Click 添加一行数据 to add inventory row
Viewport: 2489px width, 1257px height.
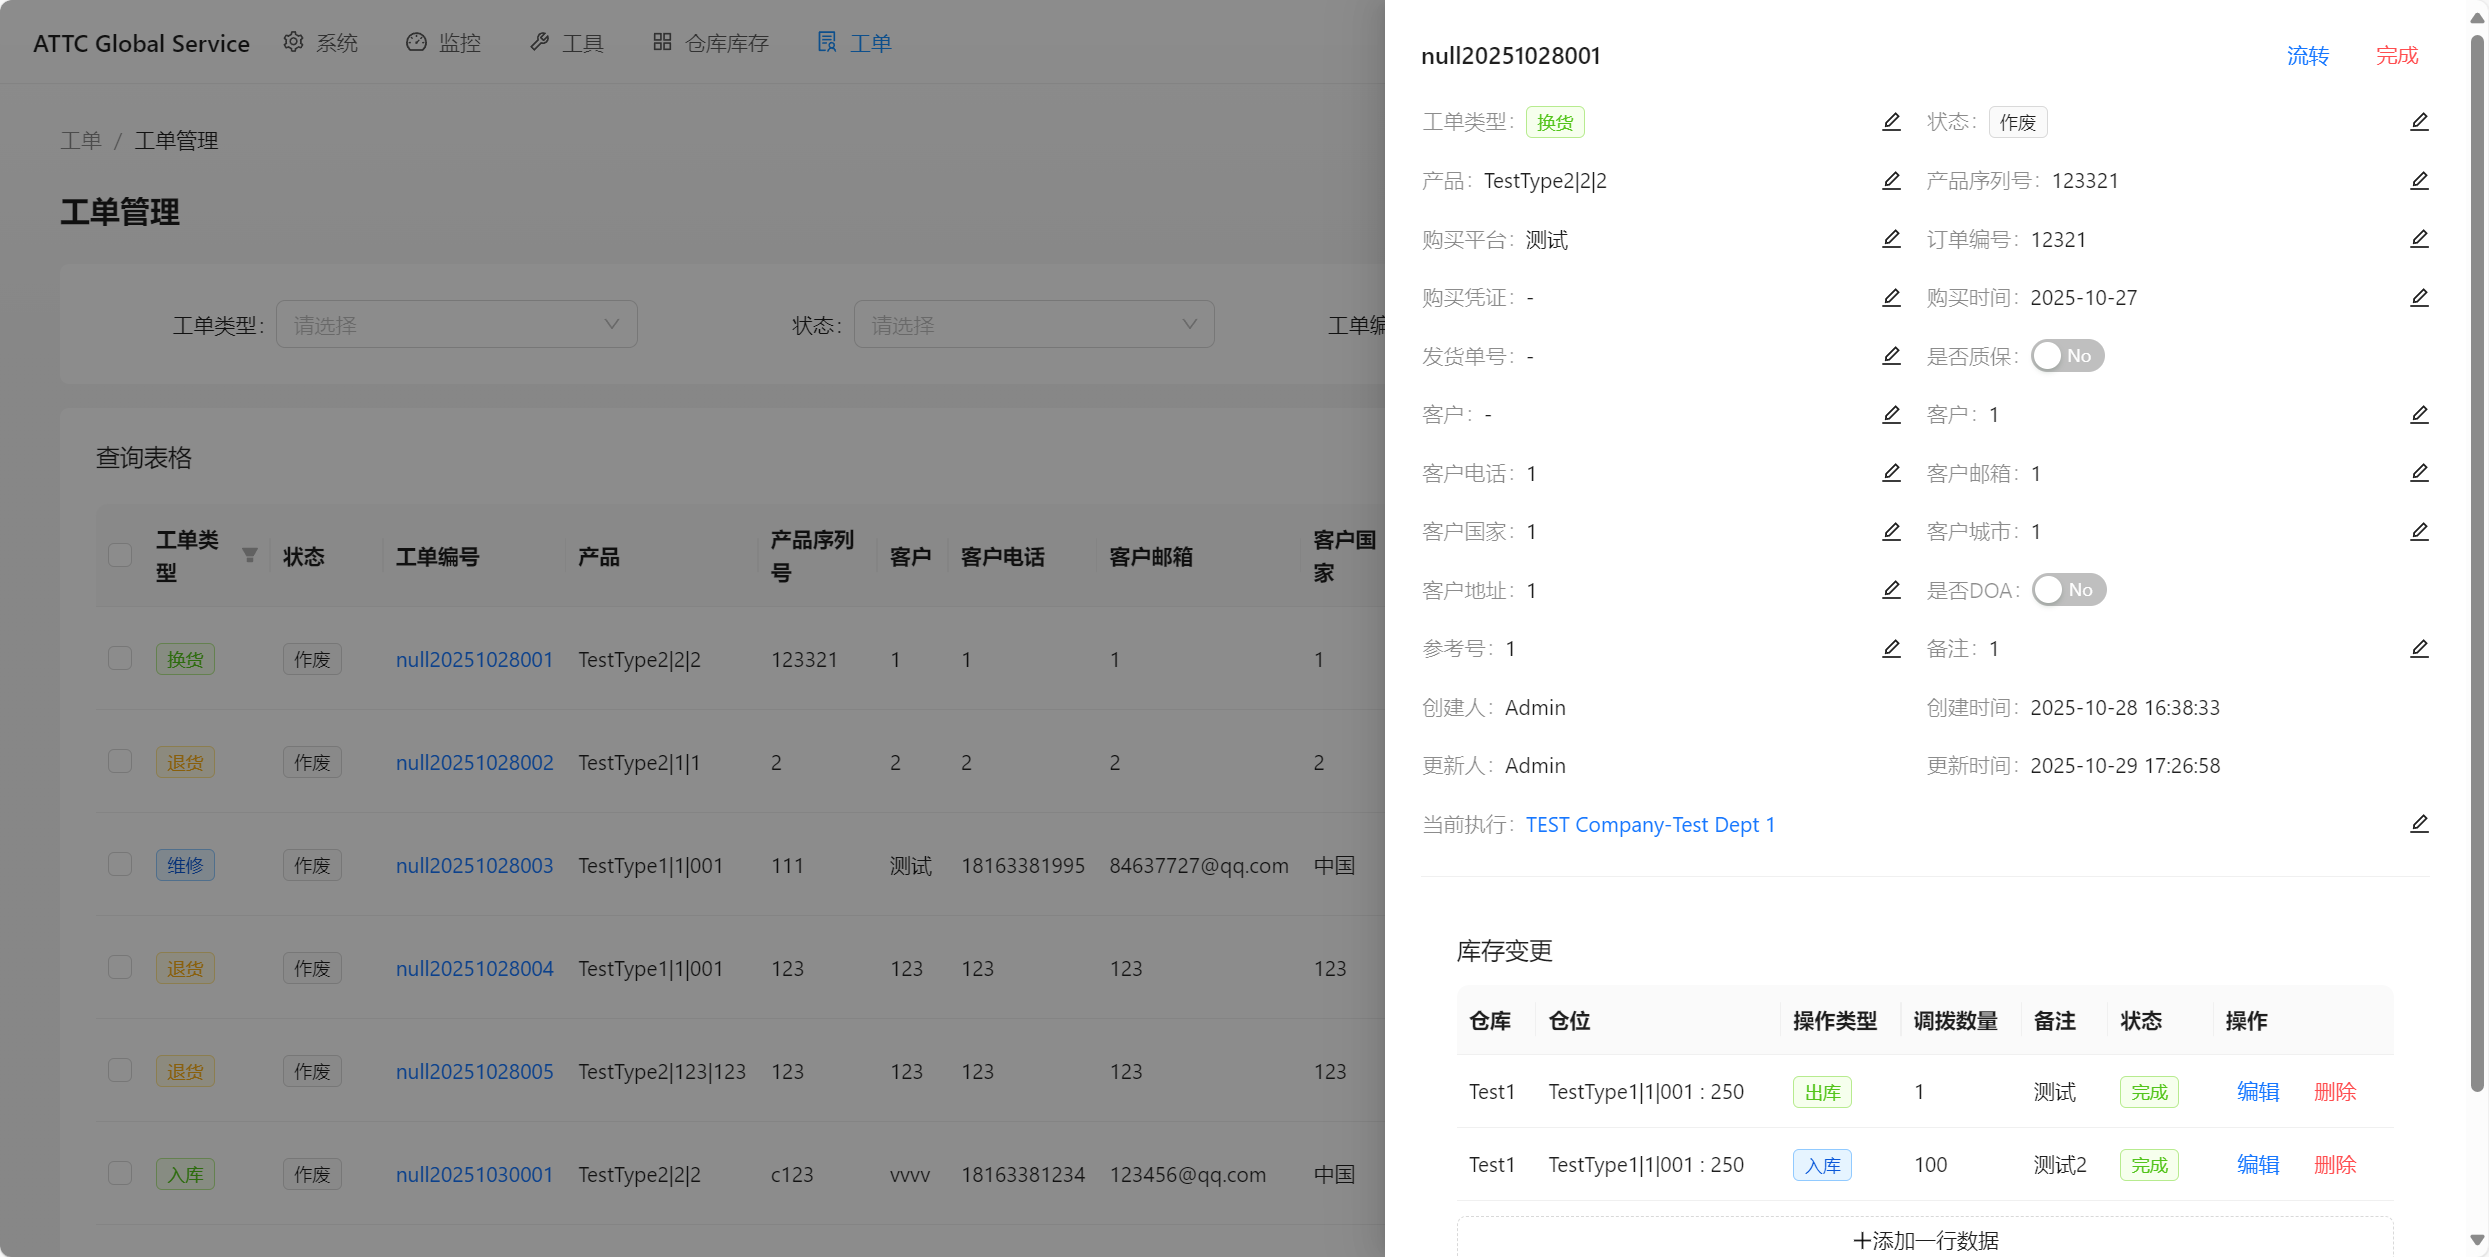(1925, 1240)
